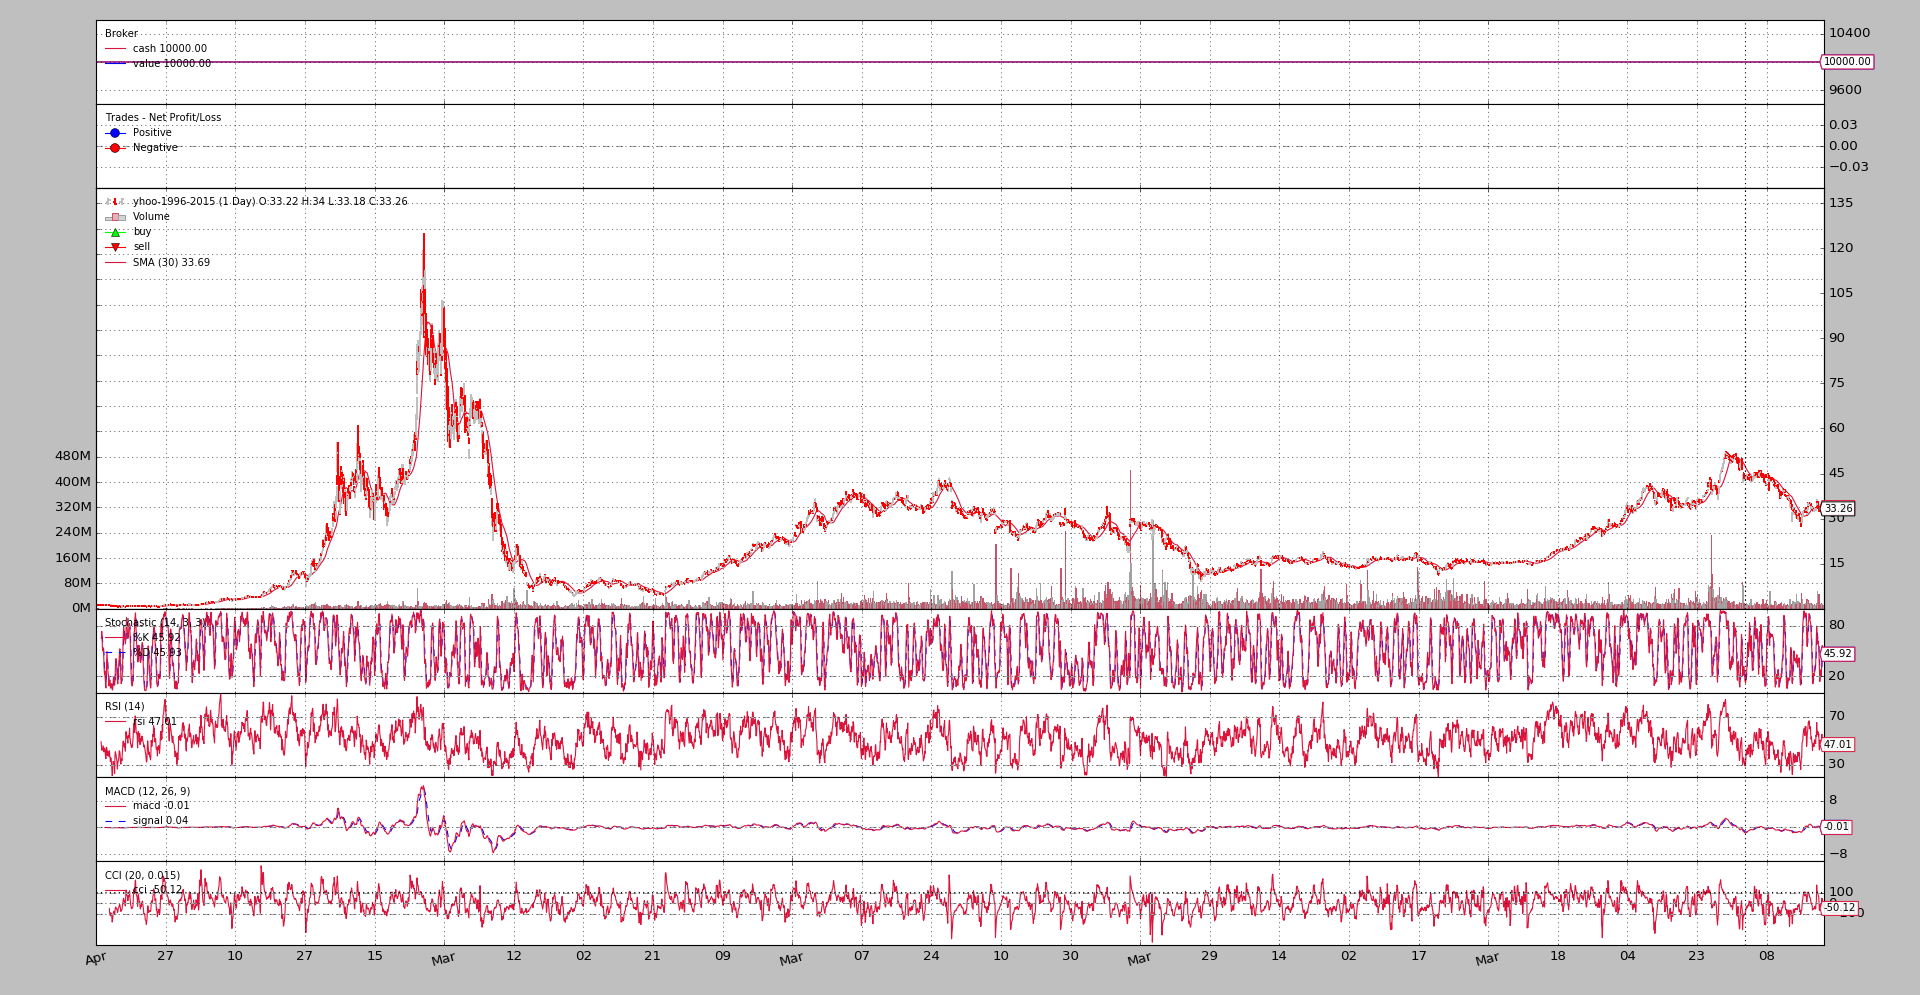Screen dimensions: 1920x995
Task: Click the -50.12 CCI value tag
Action: coord(1839,908)
